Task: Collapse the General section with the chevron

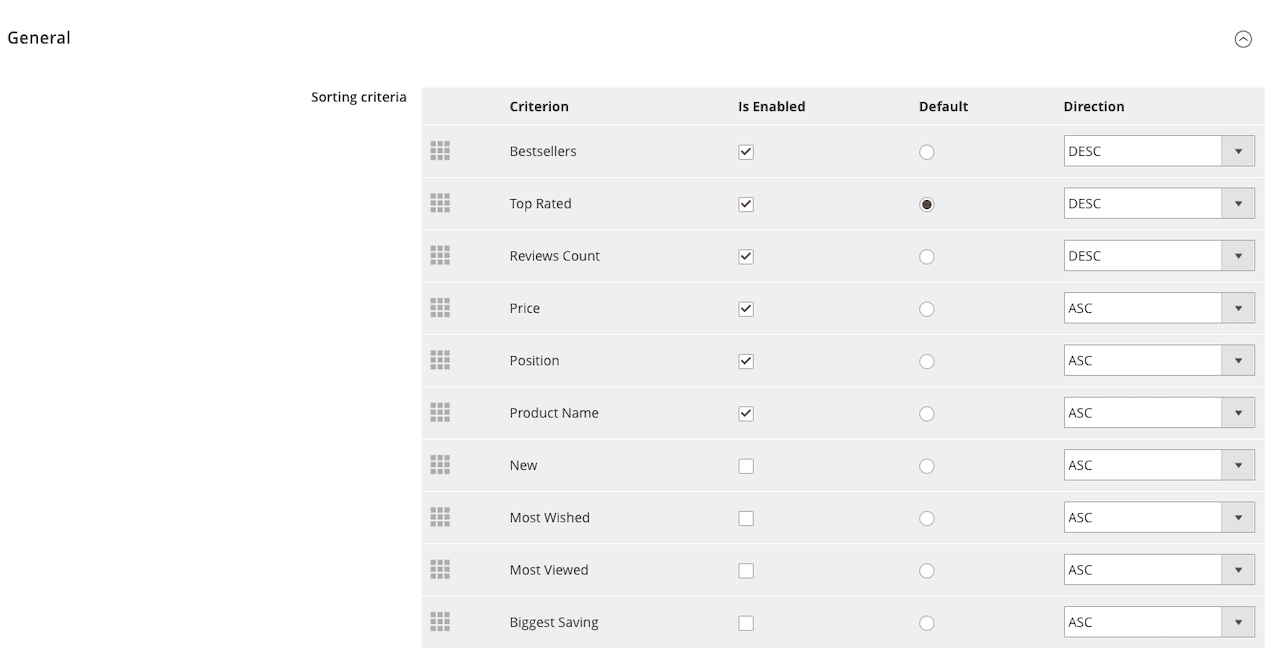Action: [1243, 40]
